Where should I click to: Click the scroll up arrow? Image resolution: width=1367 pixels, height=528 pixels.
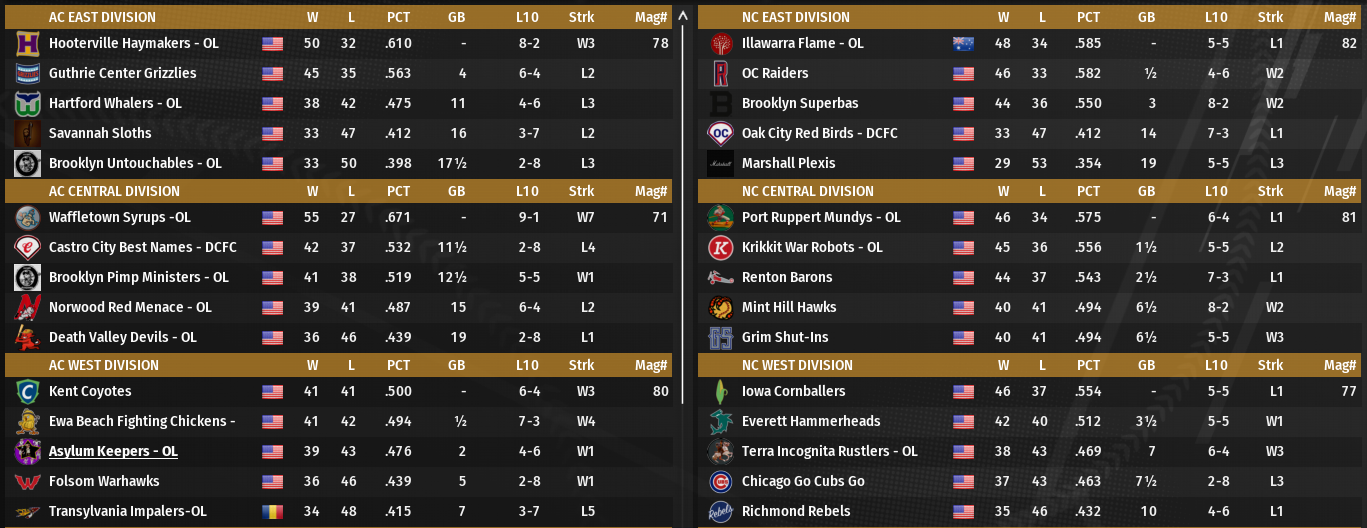coord(683,16)
